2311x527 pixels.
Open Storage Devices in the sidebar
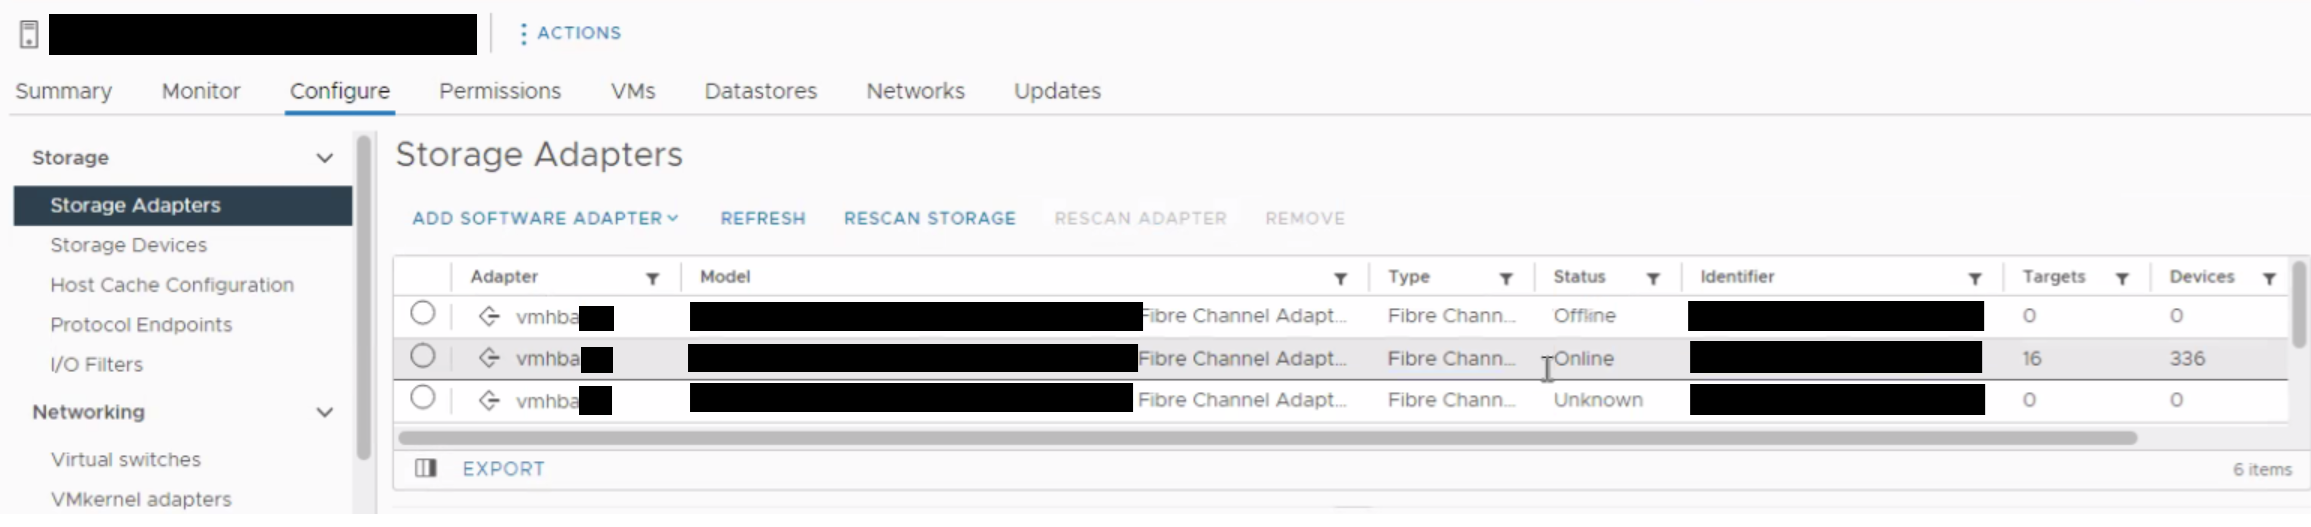coord(129,245)
